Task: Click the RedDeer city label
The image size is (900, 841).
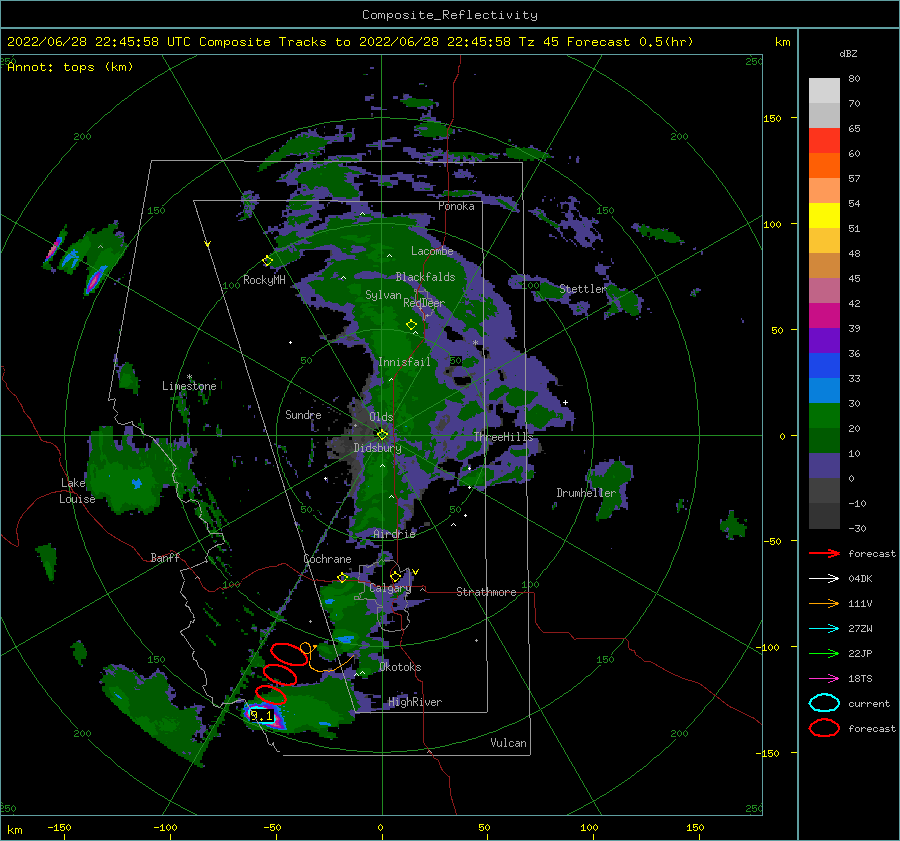Action: click(424, 303)
